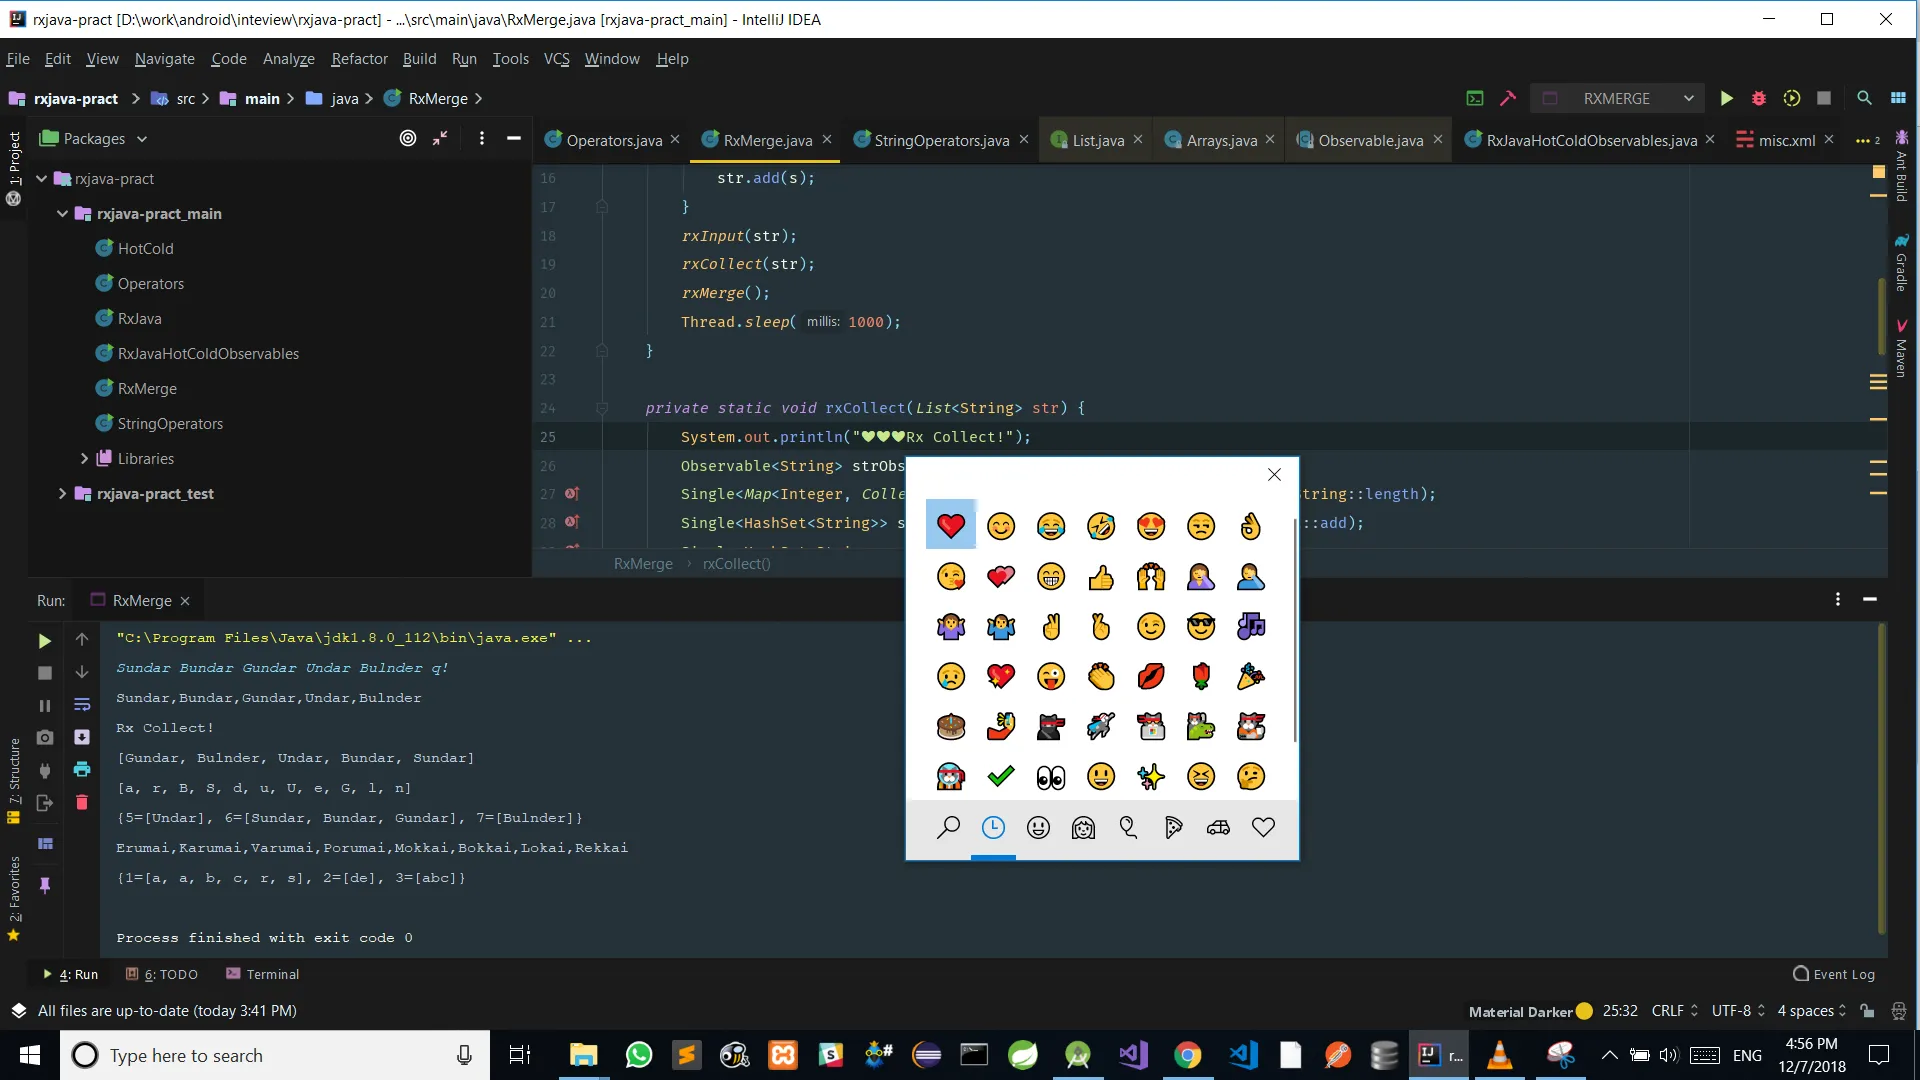
Task: Click the camera dump threads icon
Action: 45,738
